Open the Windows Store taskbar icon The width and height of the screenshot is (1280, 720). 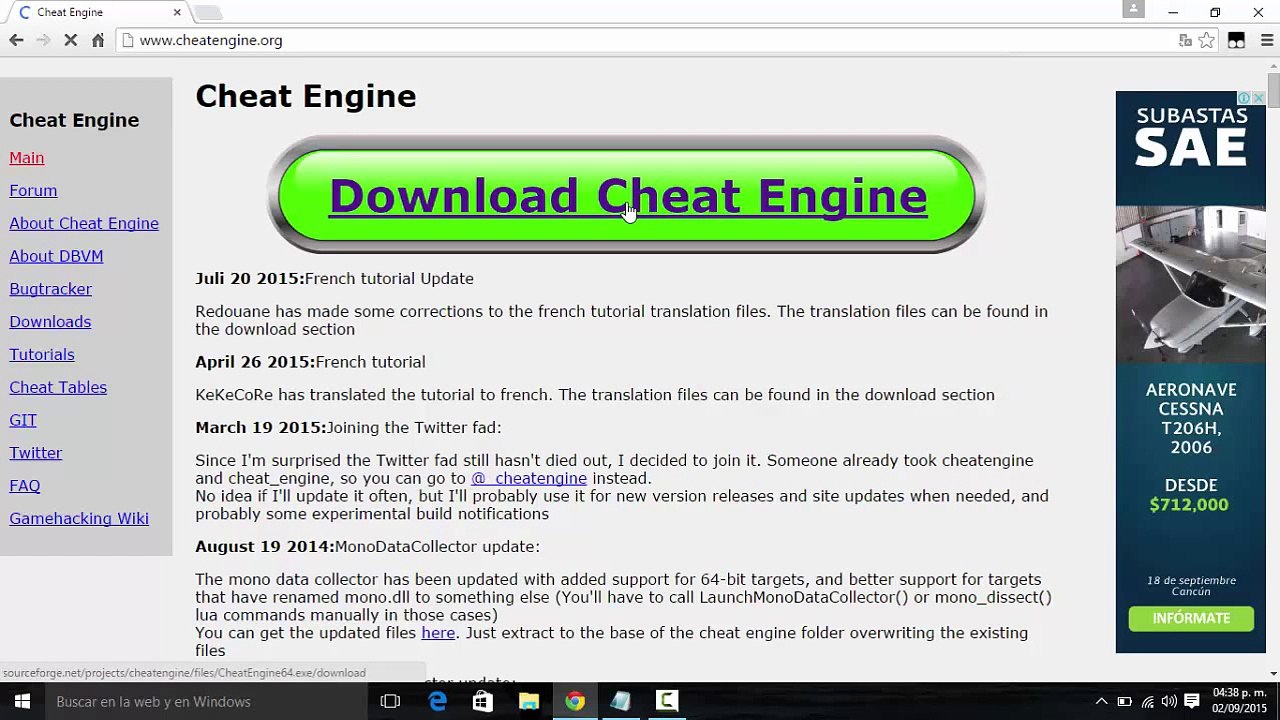tap(483, 701)
